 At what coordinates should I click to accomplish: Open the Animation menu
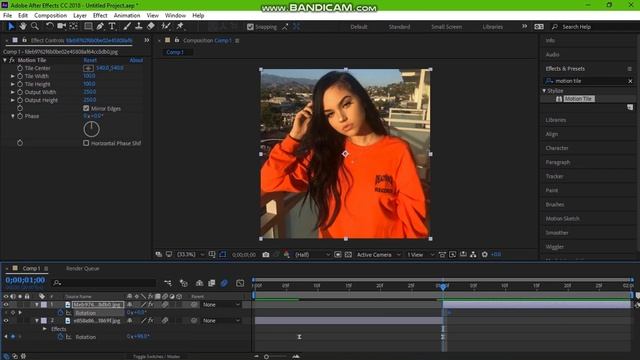click(127, 16)
